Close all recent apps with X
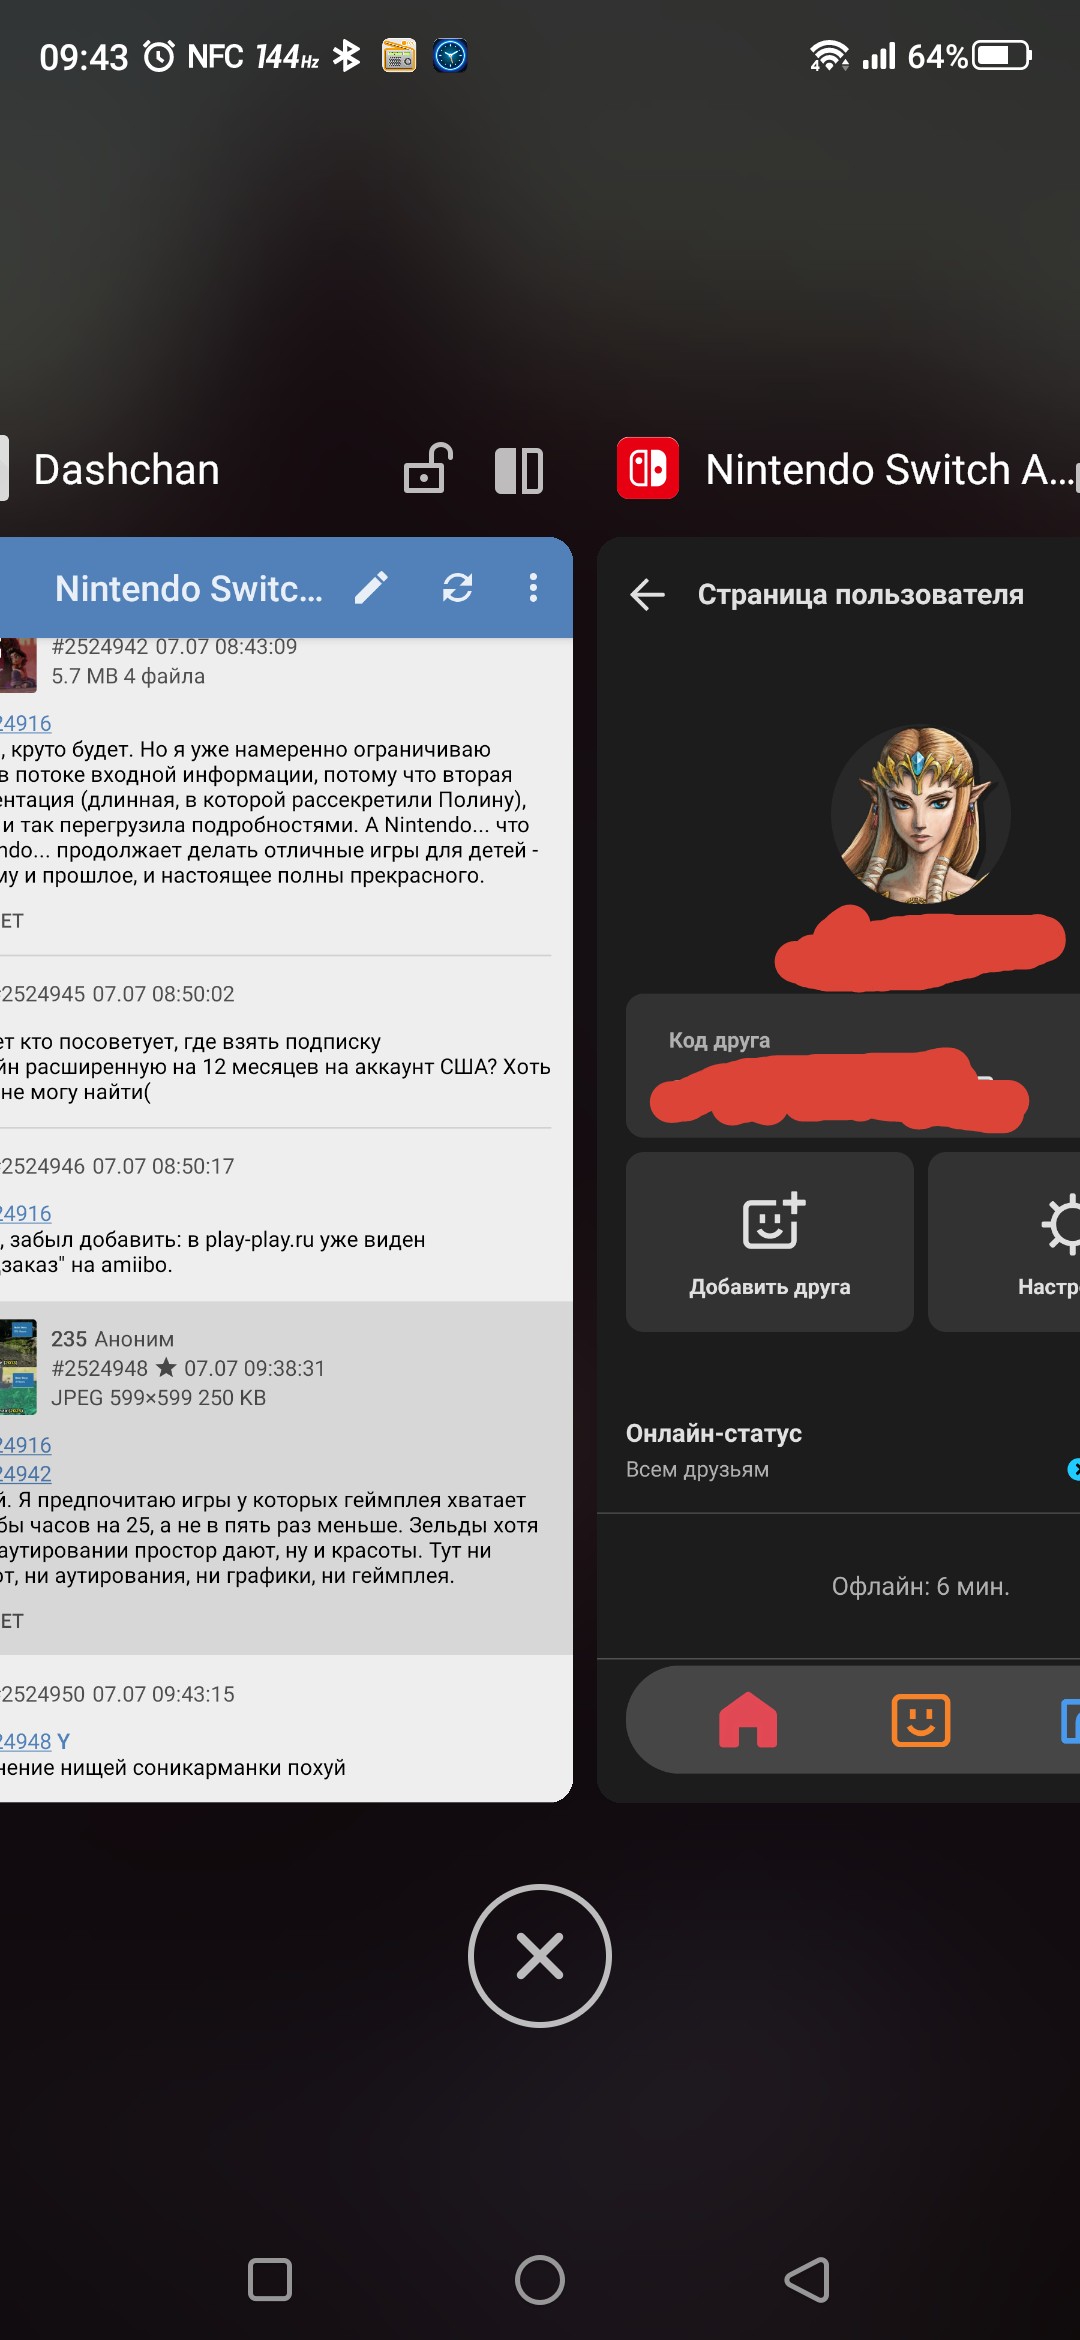This screenshot has height=2340, width=1080. point(540,1956)
